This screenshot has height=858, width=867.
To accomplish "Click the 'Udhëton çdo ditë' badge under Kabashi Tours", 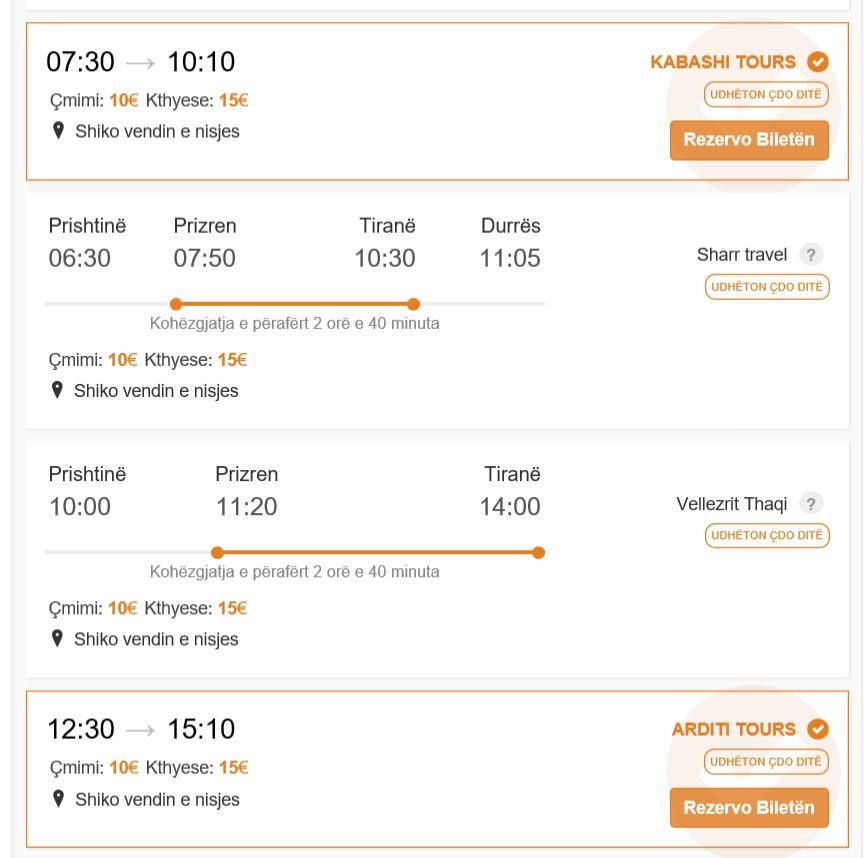I will 766,95.
